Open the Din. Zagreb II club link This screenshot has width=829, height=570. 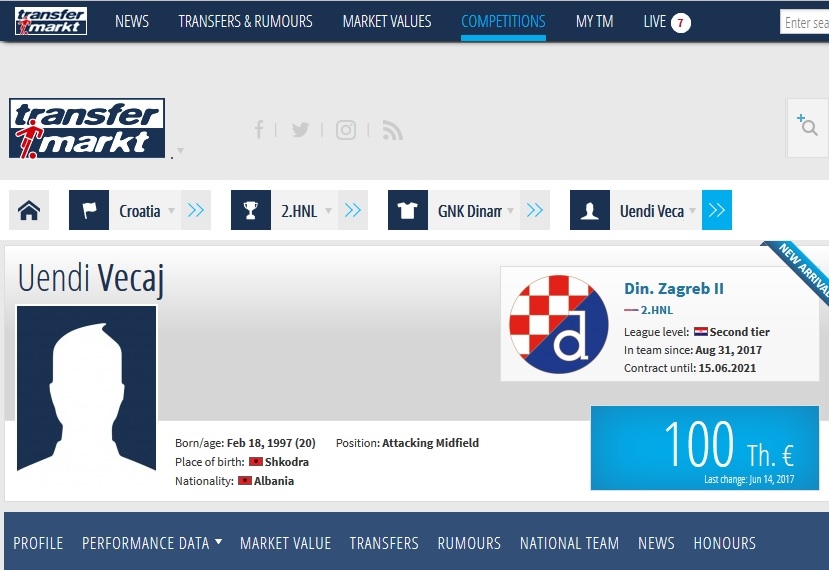click(674, 289)
